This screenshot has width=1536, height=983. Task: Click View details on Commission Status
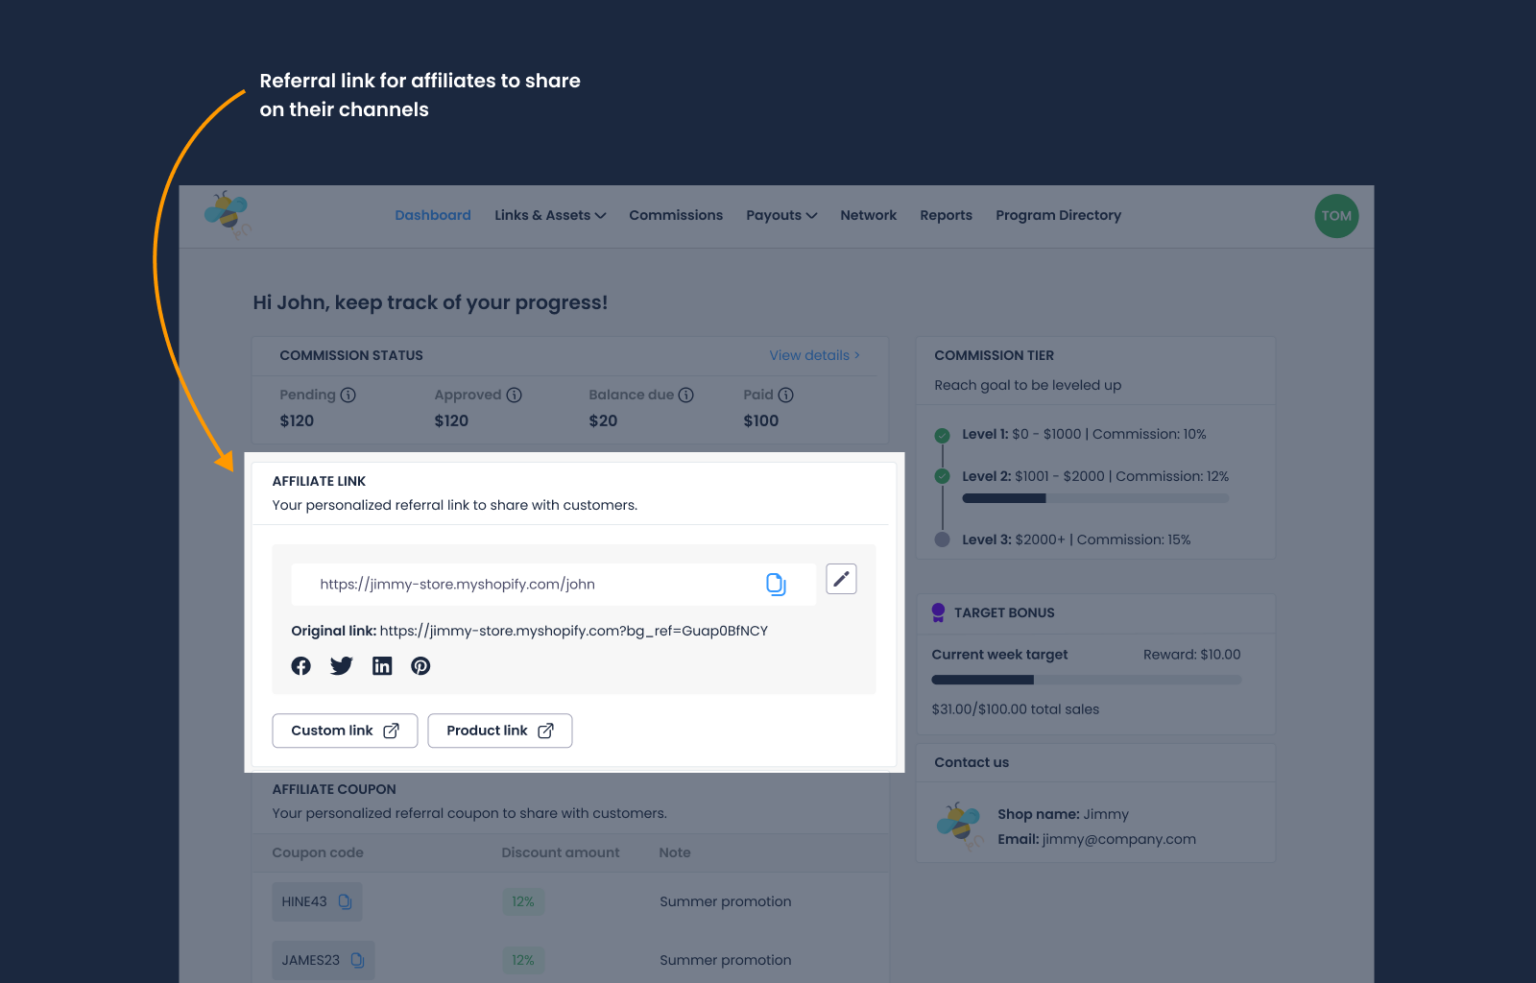[x=813, y=355]
